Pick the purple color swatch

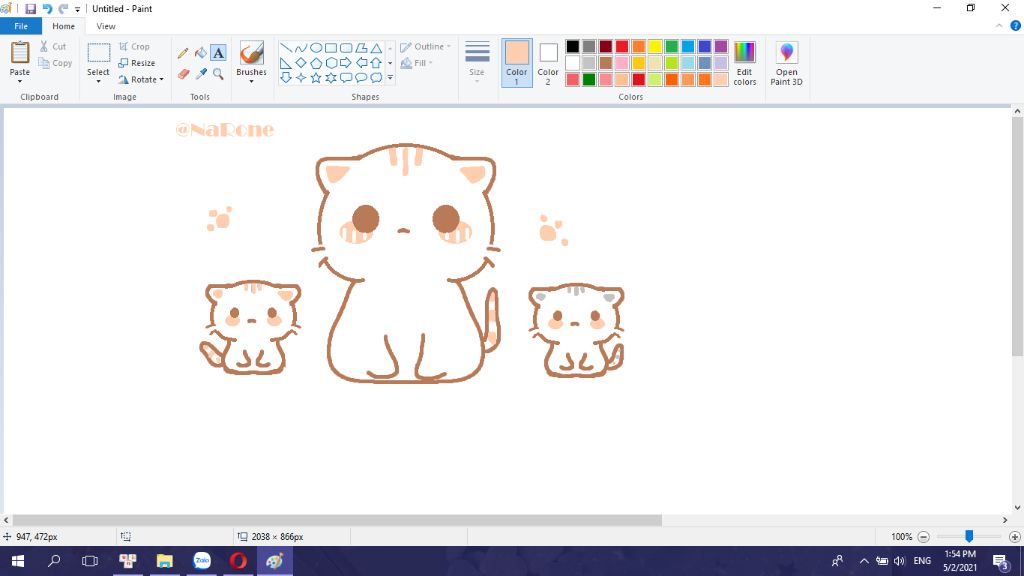click(721, 46)
